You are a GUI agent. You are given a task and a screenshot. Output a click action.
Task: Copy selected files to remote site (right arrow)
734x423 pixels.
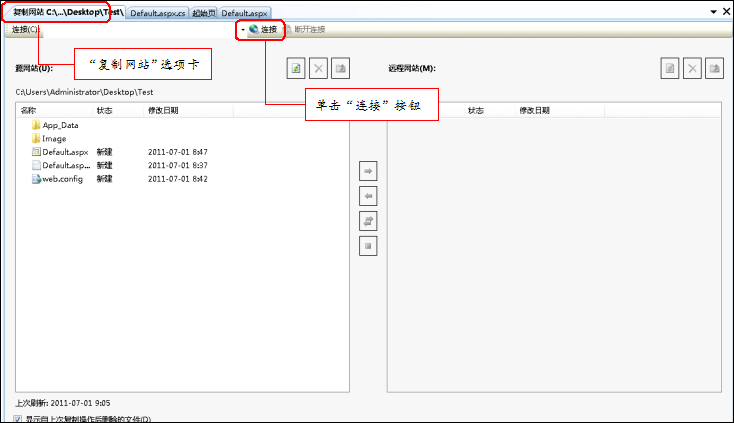[368, 172]
